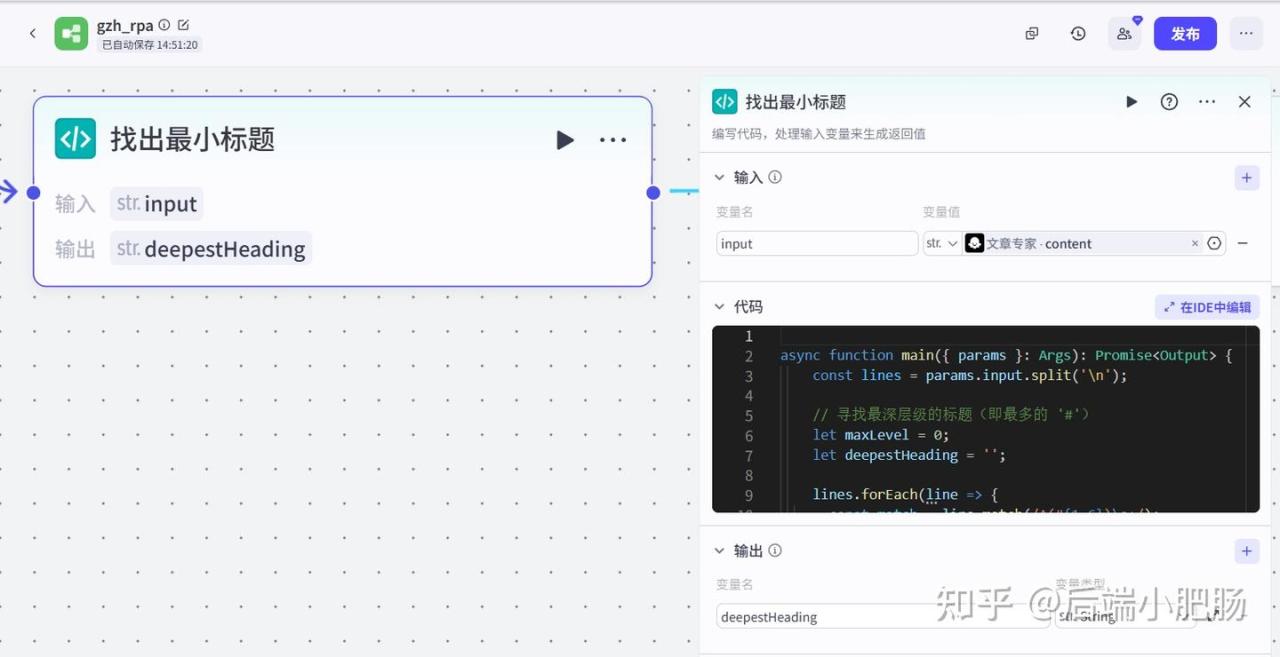
Task: Open the collaborators people icon
Action: click(x=1124, y=34)
